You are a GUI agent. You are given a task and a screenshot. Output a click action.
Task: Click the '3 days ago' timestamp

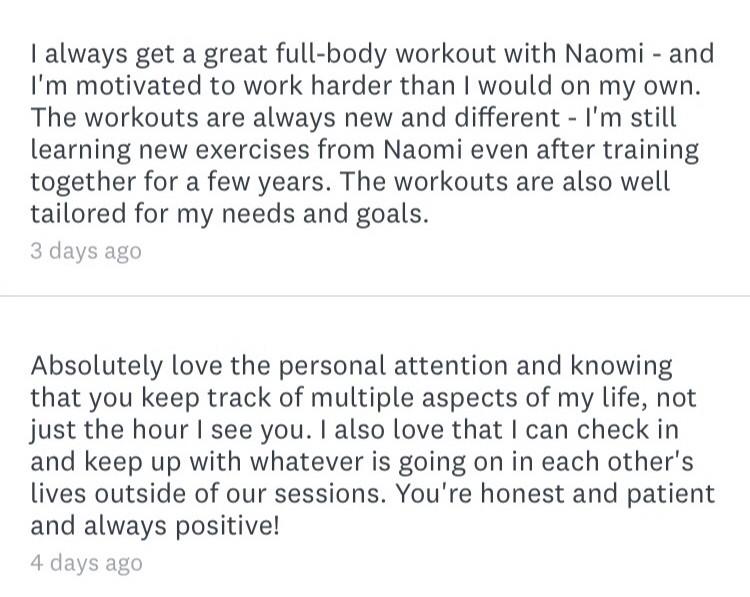point(86,251)
